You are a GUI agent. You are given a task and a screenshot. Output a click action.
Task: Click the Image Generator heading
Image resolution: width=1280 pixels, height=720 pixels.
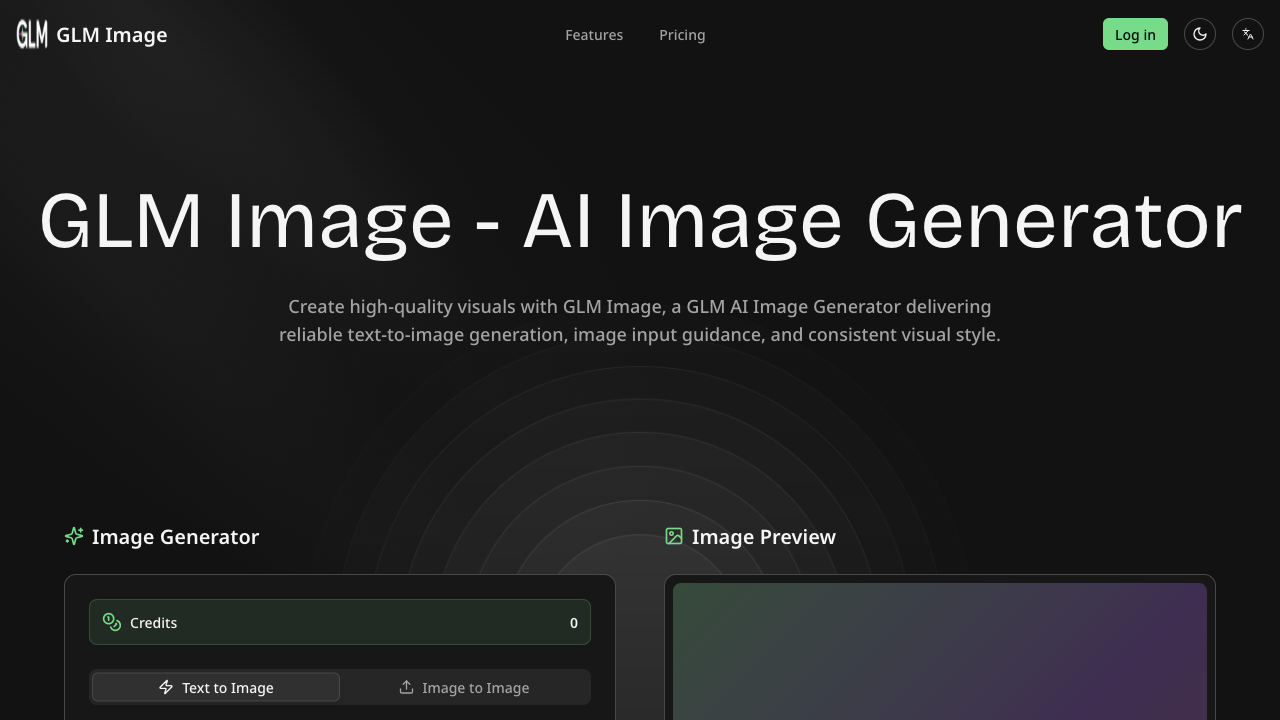click(x=175, y=537)
